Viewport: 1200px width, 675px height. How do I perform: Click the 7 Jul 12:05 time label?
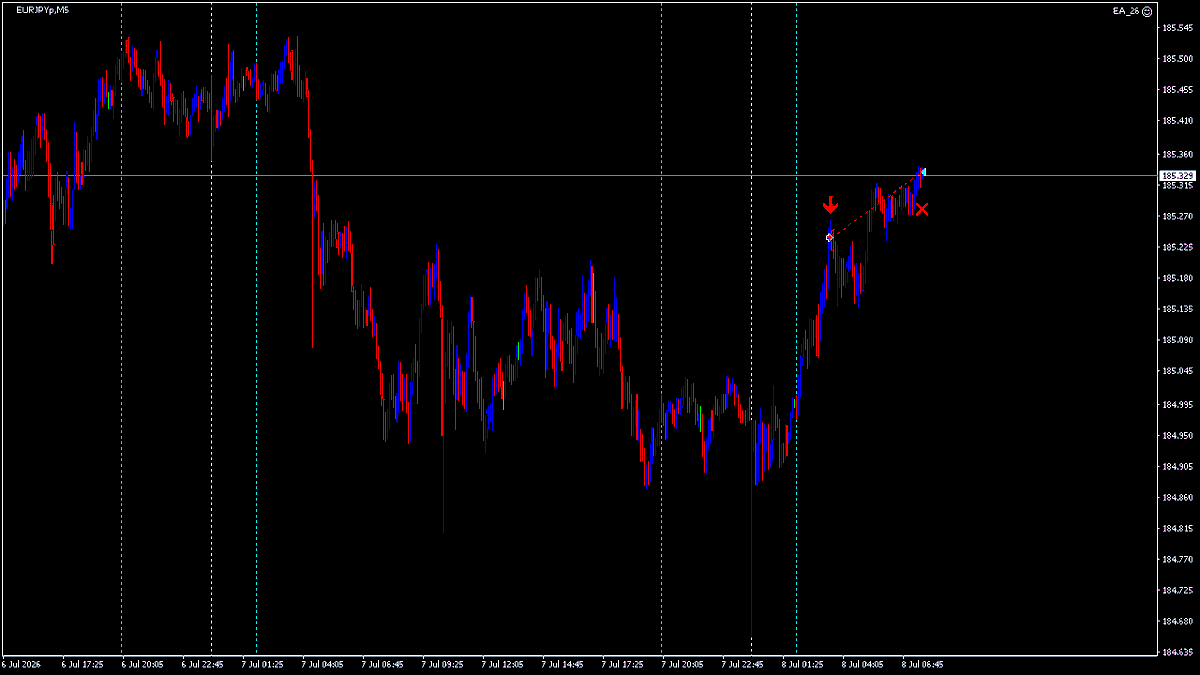[x=501, y=663]
